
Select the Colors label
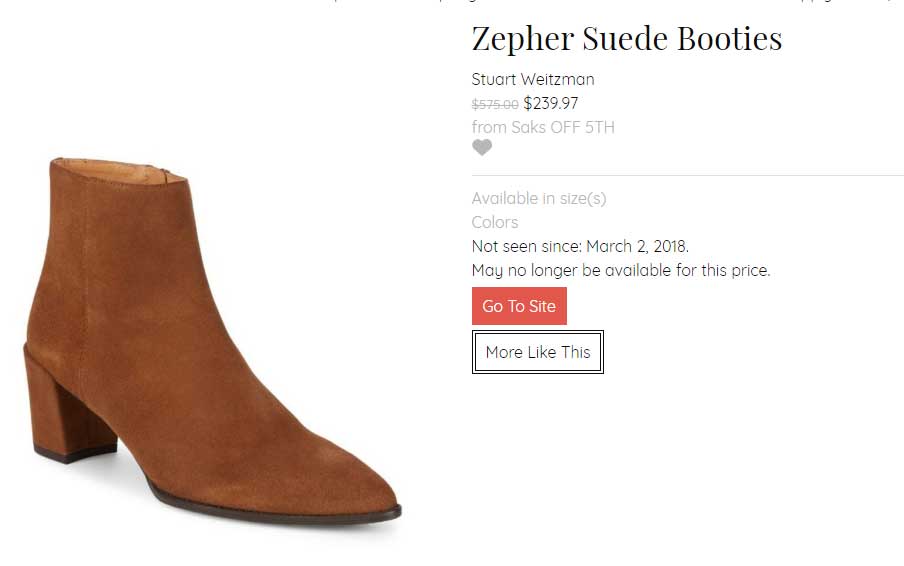pyautogui.click(x=495, y=222)
